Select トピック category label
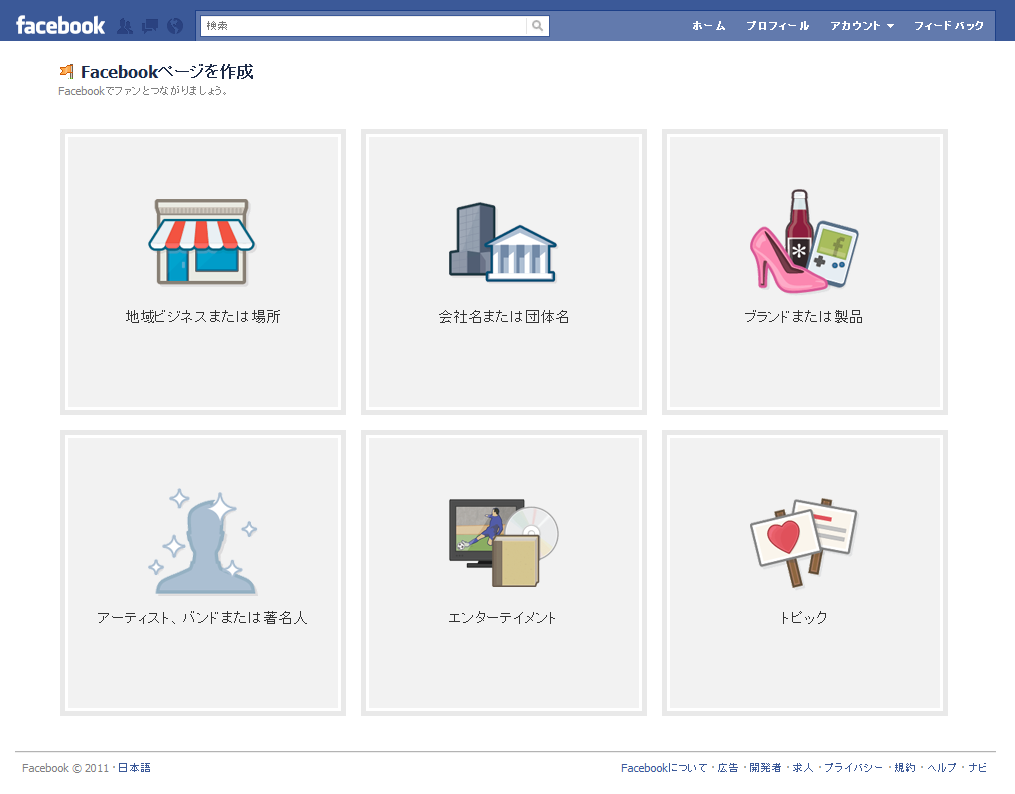 (803, 618)
